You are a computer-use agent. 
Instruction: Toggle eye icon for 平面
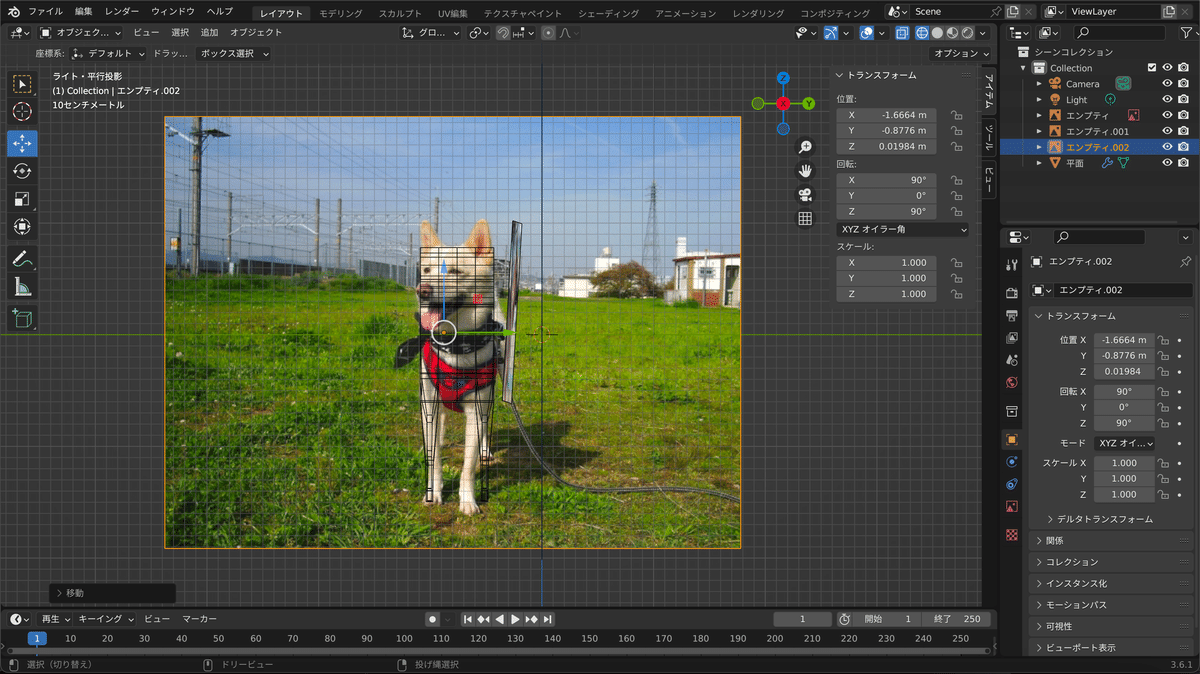point(1167,163)
